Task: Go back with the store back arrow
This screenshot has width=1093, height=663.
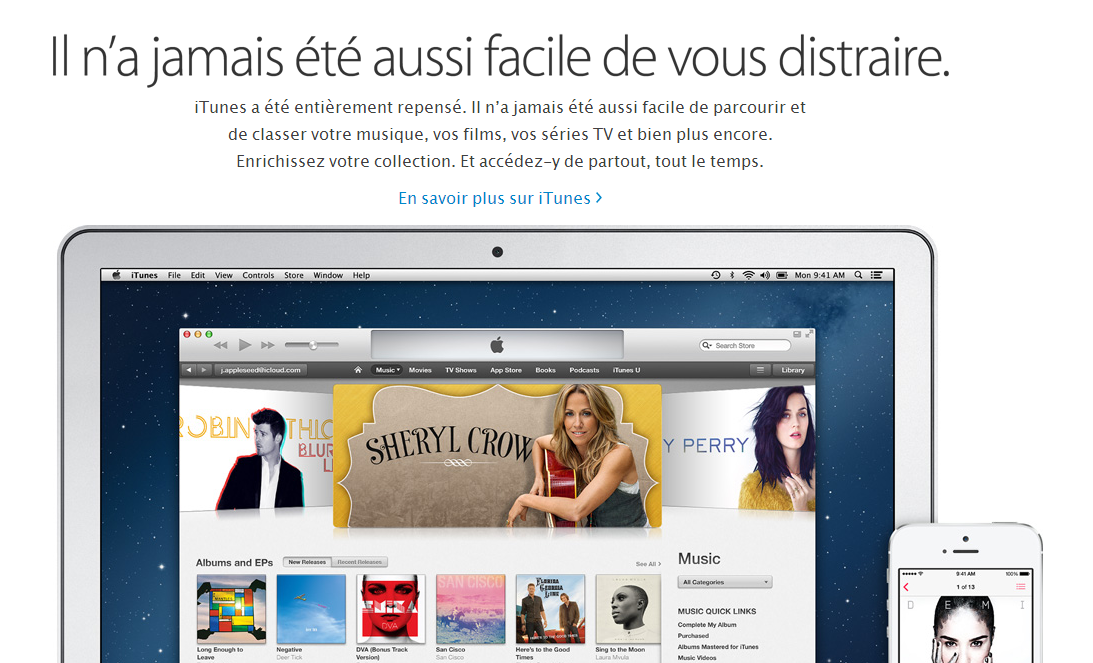Action: tap(188, 370)
